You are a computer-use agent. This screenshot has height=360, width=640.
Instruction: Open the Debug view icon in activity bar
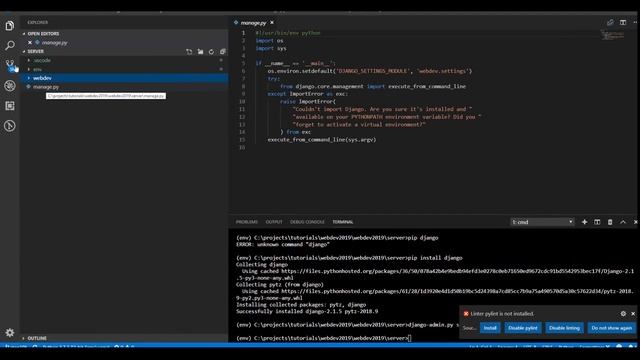coord(10,86)
